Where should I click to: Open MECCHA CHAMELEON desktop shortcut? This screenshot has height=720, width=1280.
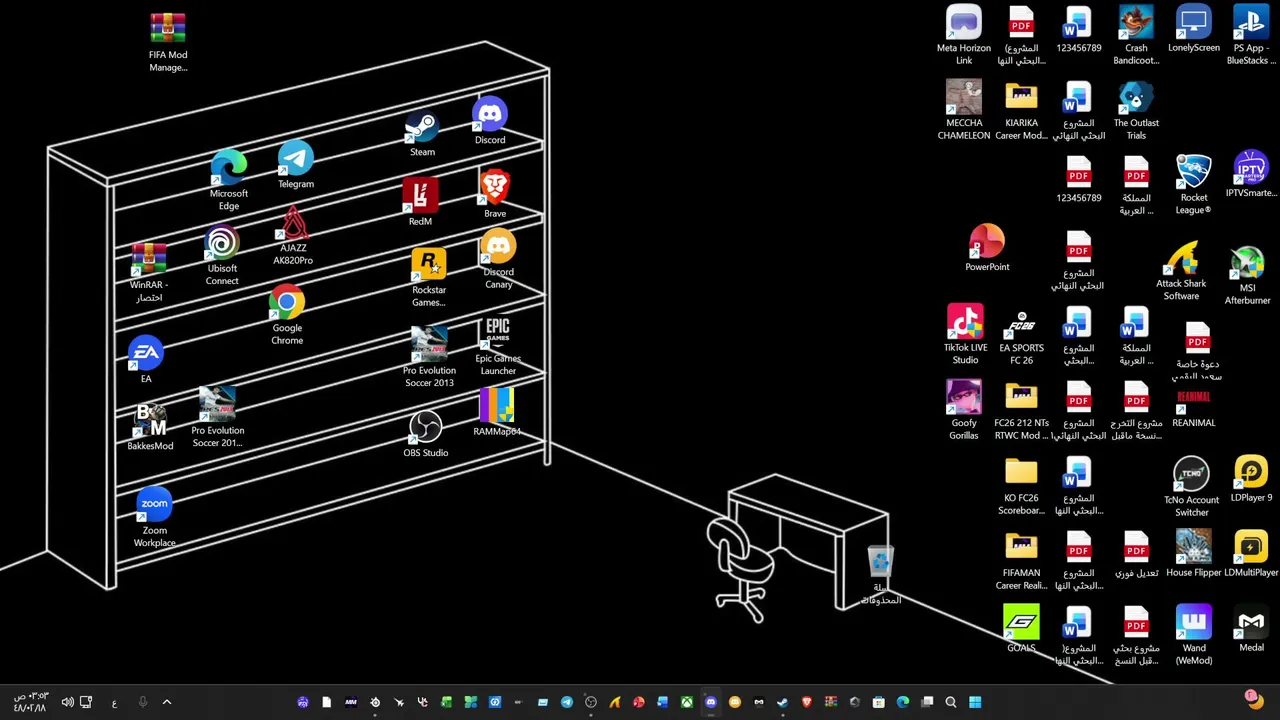click(x=964, y=111)
